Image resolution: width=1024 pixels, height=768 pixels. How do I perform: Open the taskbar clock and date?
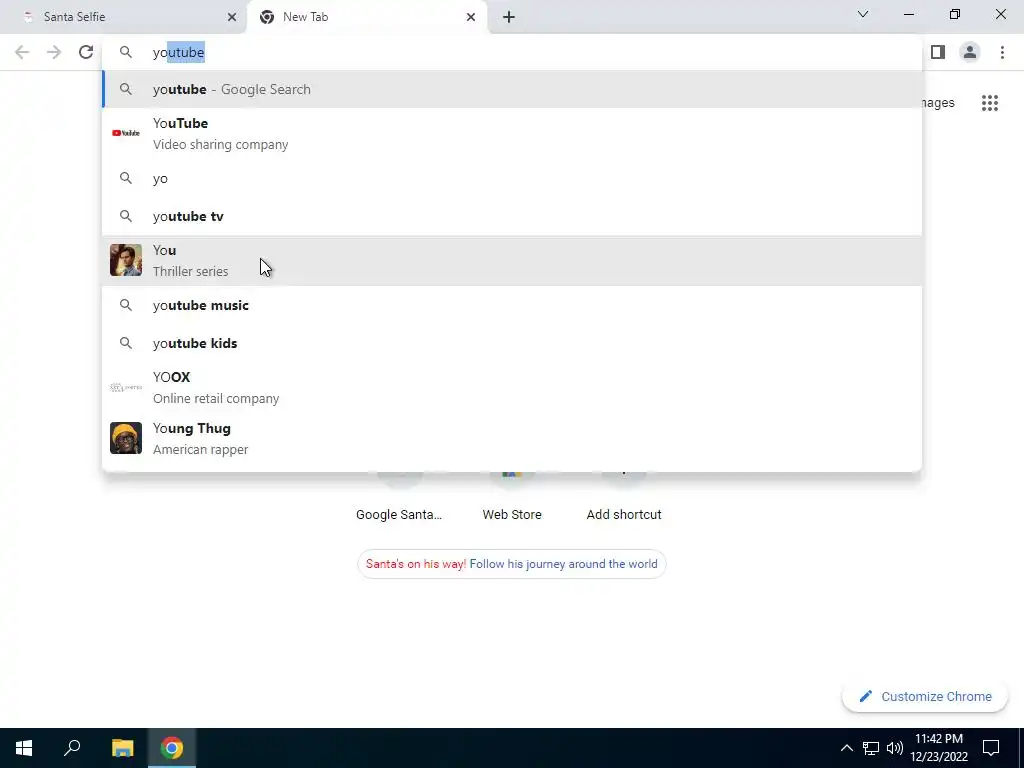(939, 748)
